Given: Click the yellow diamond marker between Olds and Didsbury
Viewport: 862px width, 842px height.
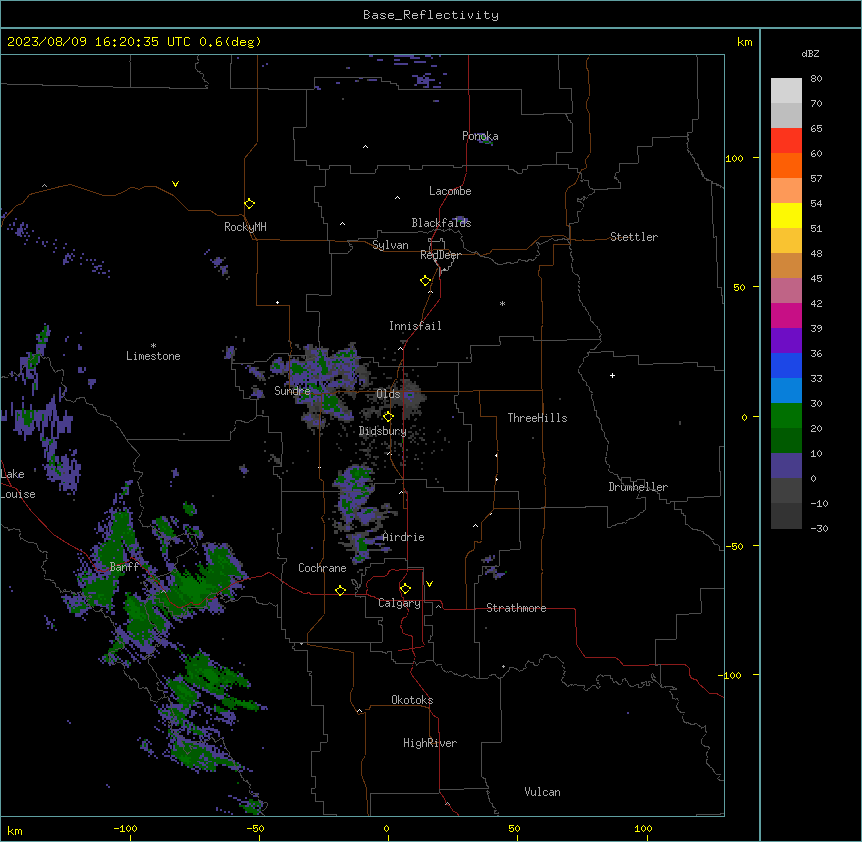Looking at the screenshot, I should [388, 417].
